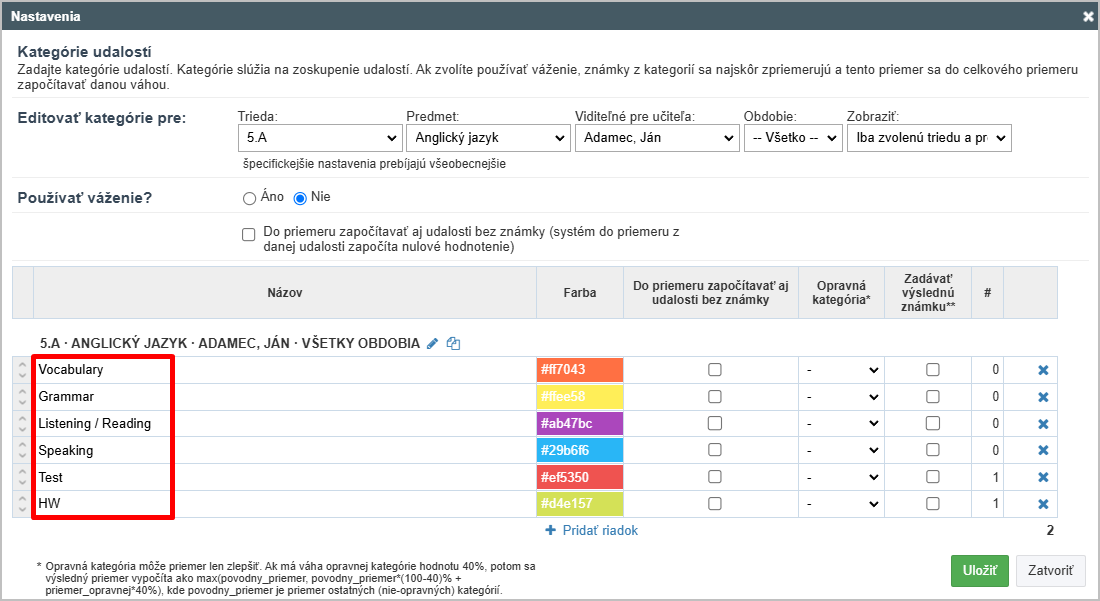This screenshot has height=601, width=1100.
Task: Open teacher dropdown Adamec, Ján
Action: pos(657,138)
